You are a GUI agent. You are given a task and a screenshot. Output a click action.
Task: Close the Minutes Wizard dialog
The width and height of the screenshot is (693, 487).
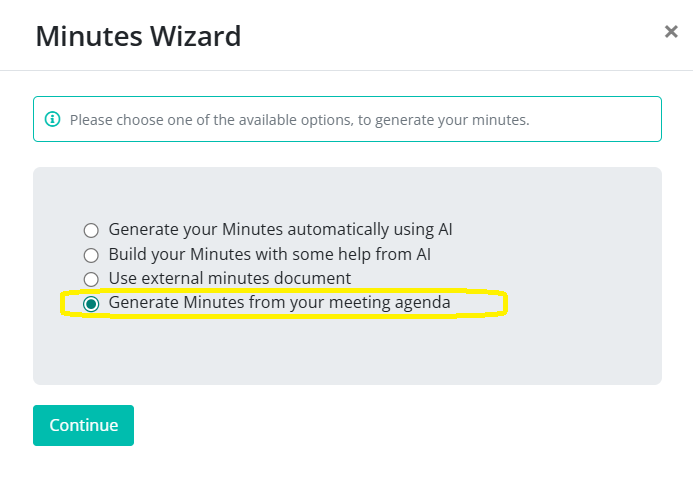click(671, 32)
